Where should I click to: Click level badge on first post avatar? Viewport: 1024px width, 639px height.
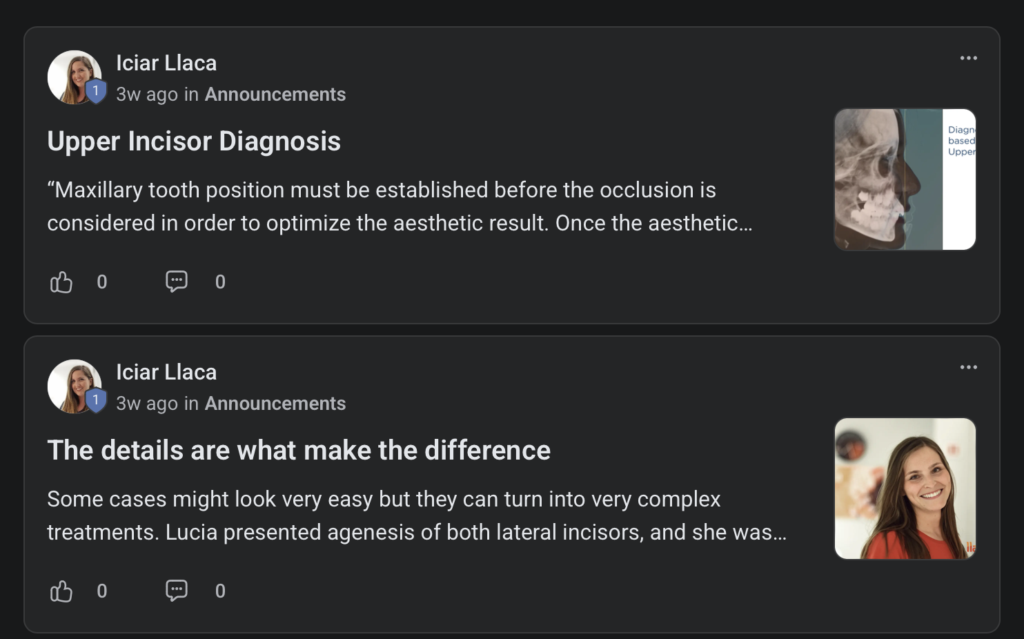[x=96, y=91]
